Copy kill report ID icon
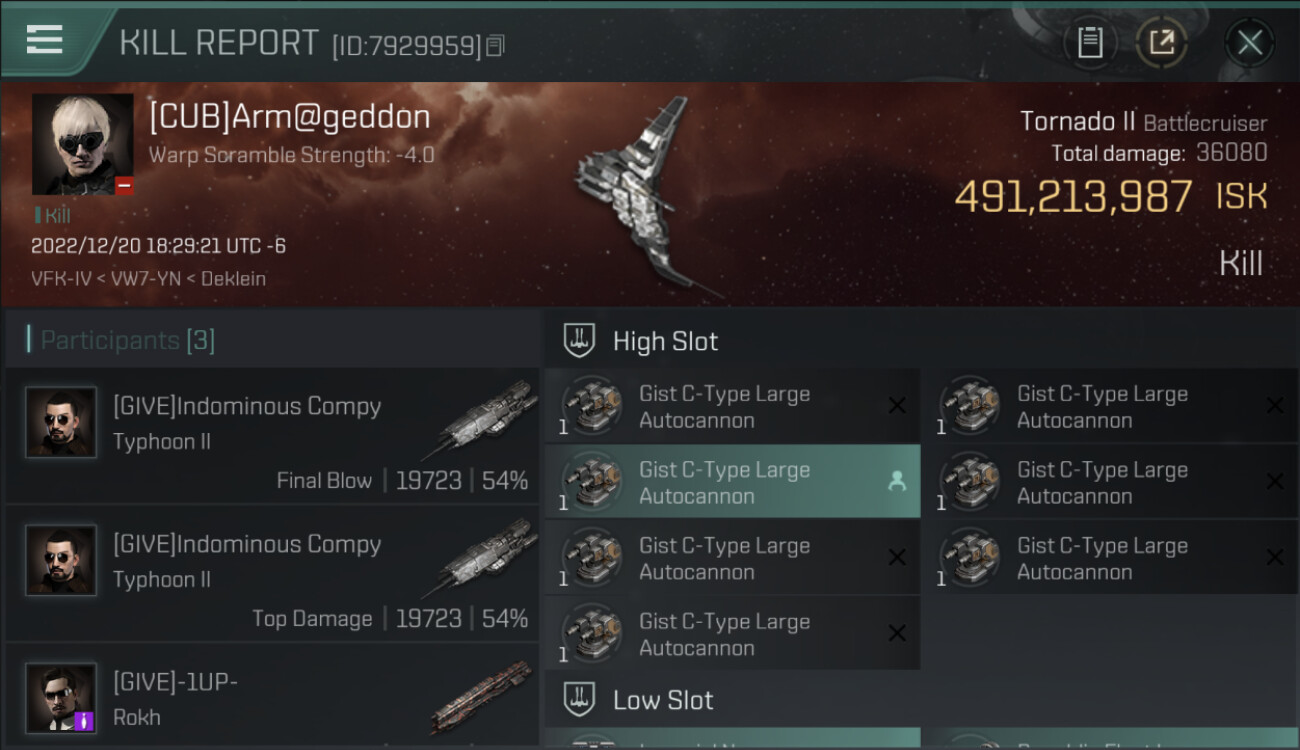 496,45
